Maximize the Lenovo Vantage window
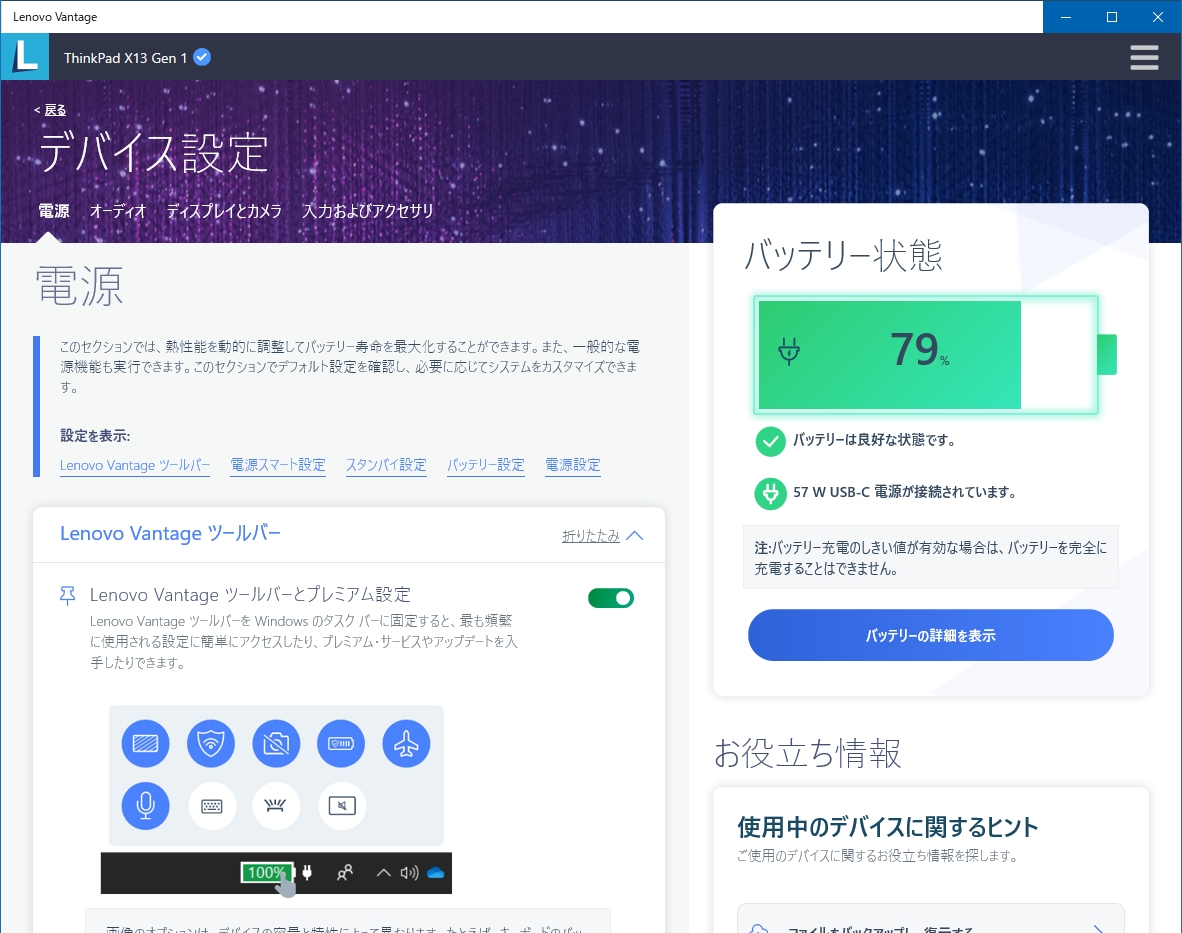The image size is (1182, 933). [x=1111, y=17]
